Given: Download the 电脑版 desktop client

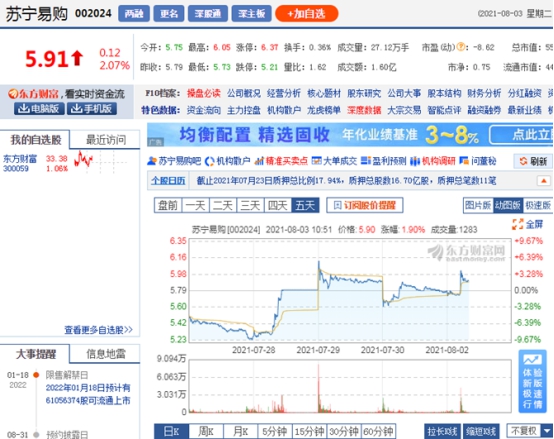Looking at the screenshot, I should (39, 108).
